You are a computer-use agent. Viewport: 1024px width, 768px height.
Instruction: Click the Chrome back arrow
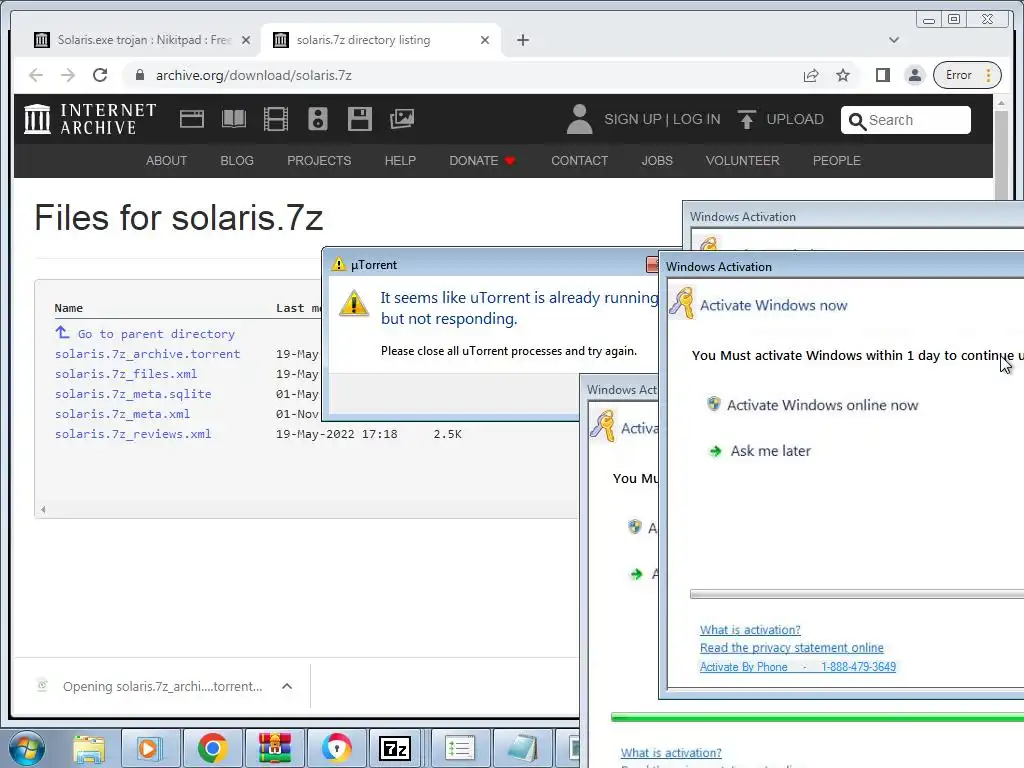tap(36, 75)
